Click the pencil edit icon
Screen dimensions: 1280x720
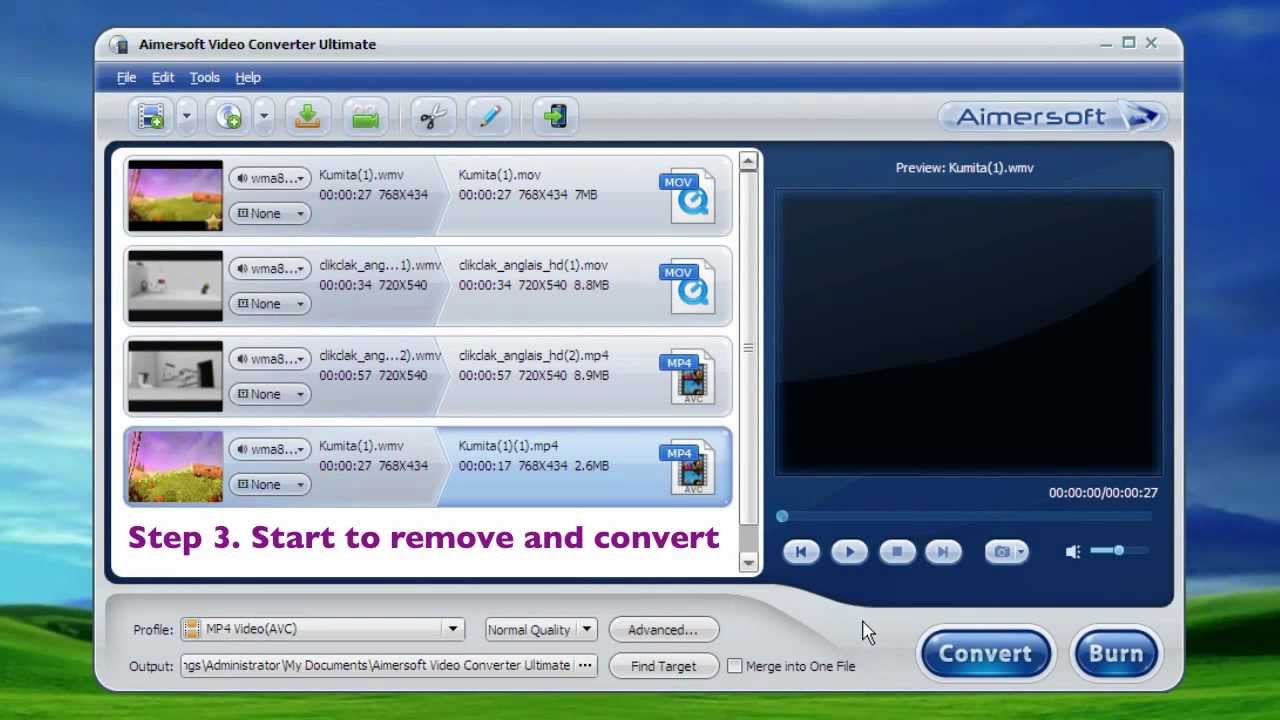489,116
